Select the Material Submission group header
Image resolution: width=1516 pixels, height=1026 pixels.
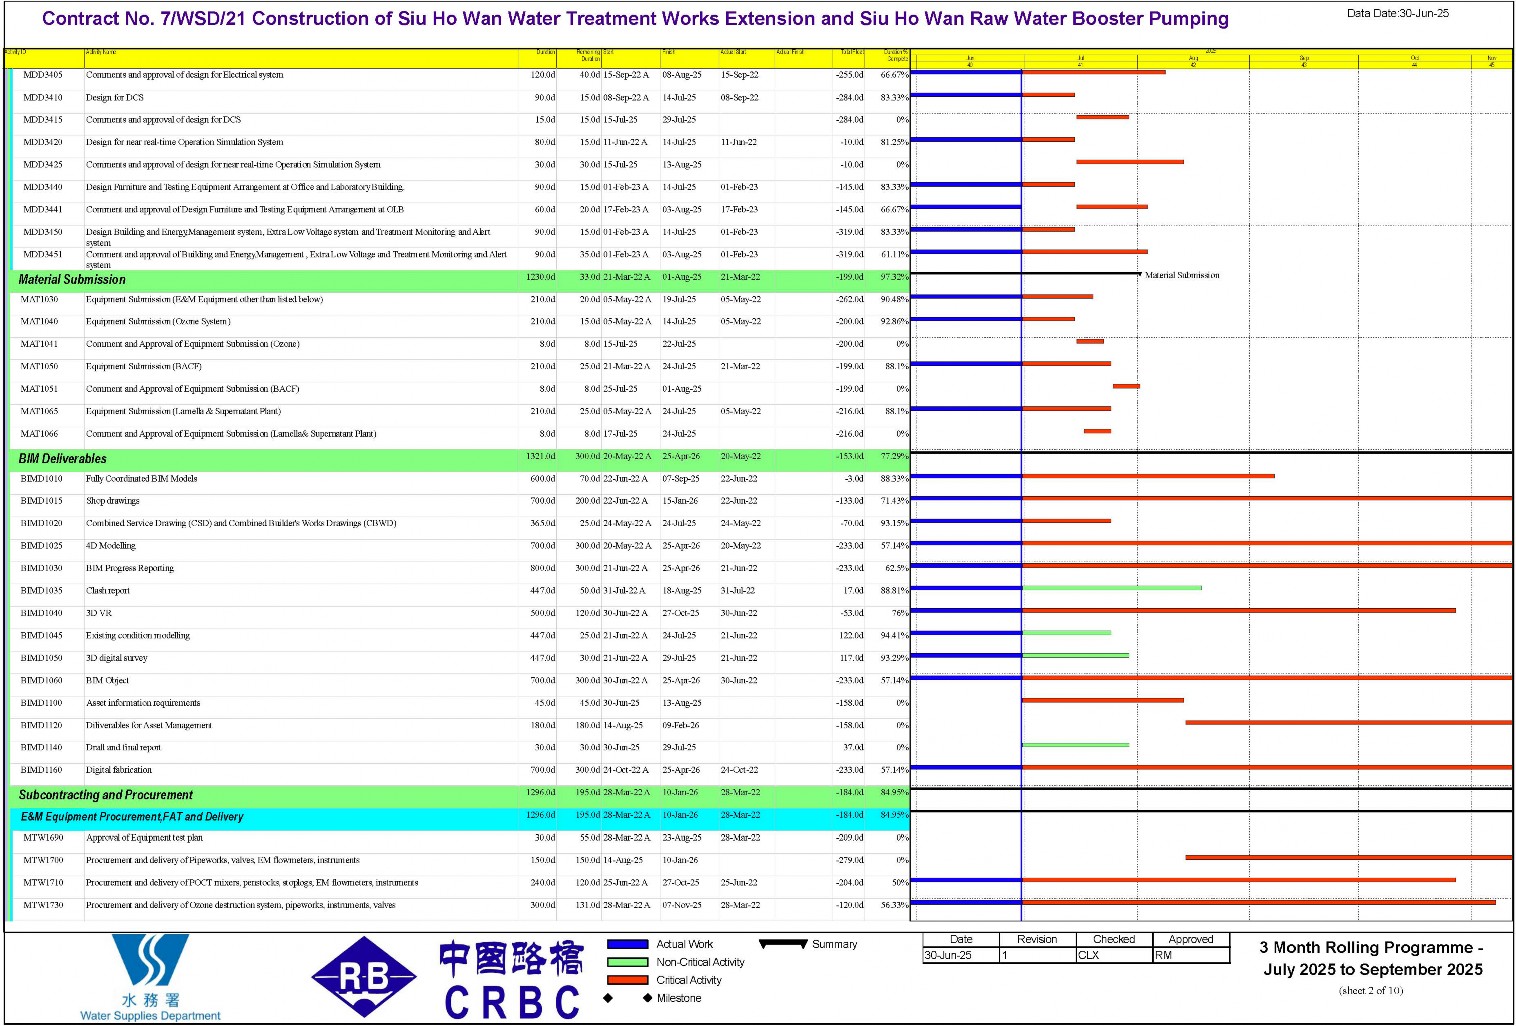click(460, 279)
